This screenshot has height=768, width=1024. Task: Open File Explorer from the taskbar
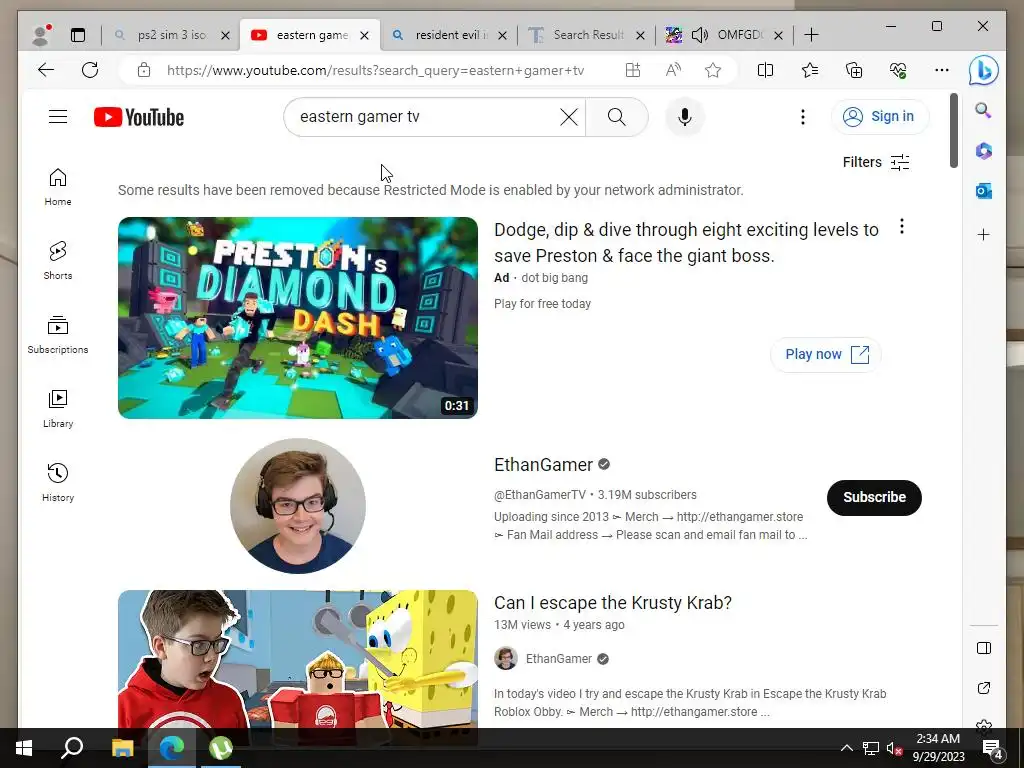coord(122,748)
